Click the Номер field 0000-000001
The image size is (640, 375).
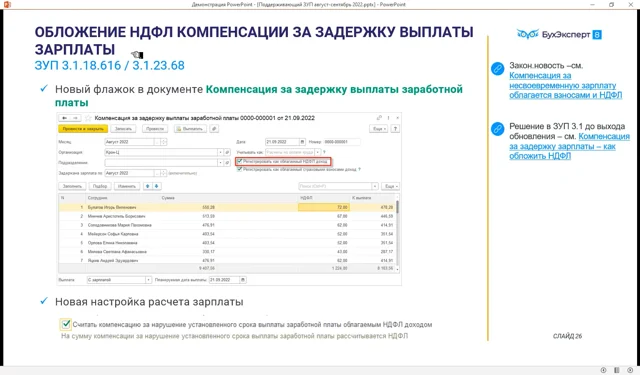(342, 142)
